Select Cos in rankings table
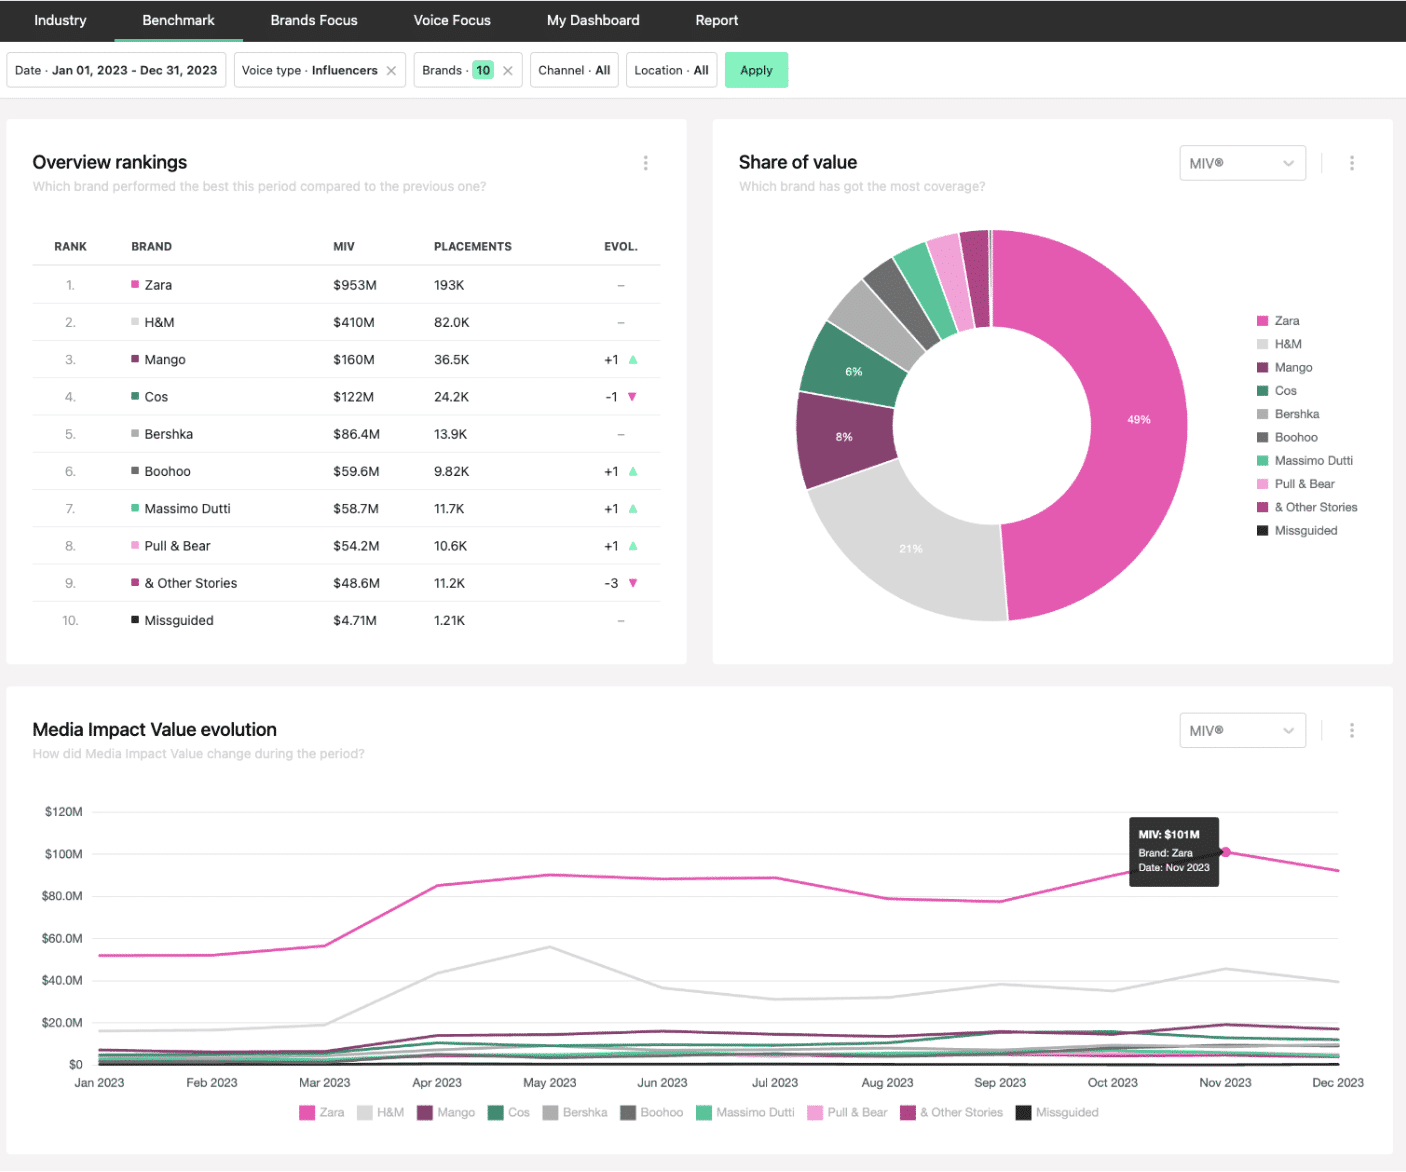This screenshot has width=1406, height=1172. pyautogui.click(x=346, y=397)
